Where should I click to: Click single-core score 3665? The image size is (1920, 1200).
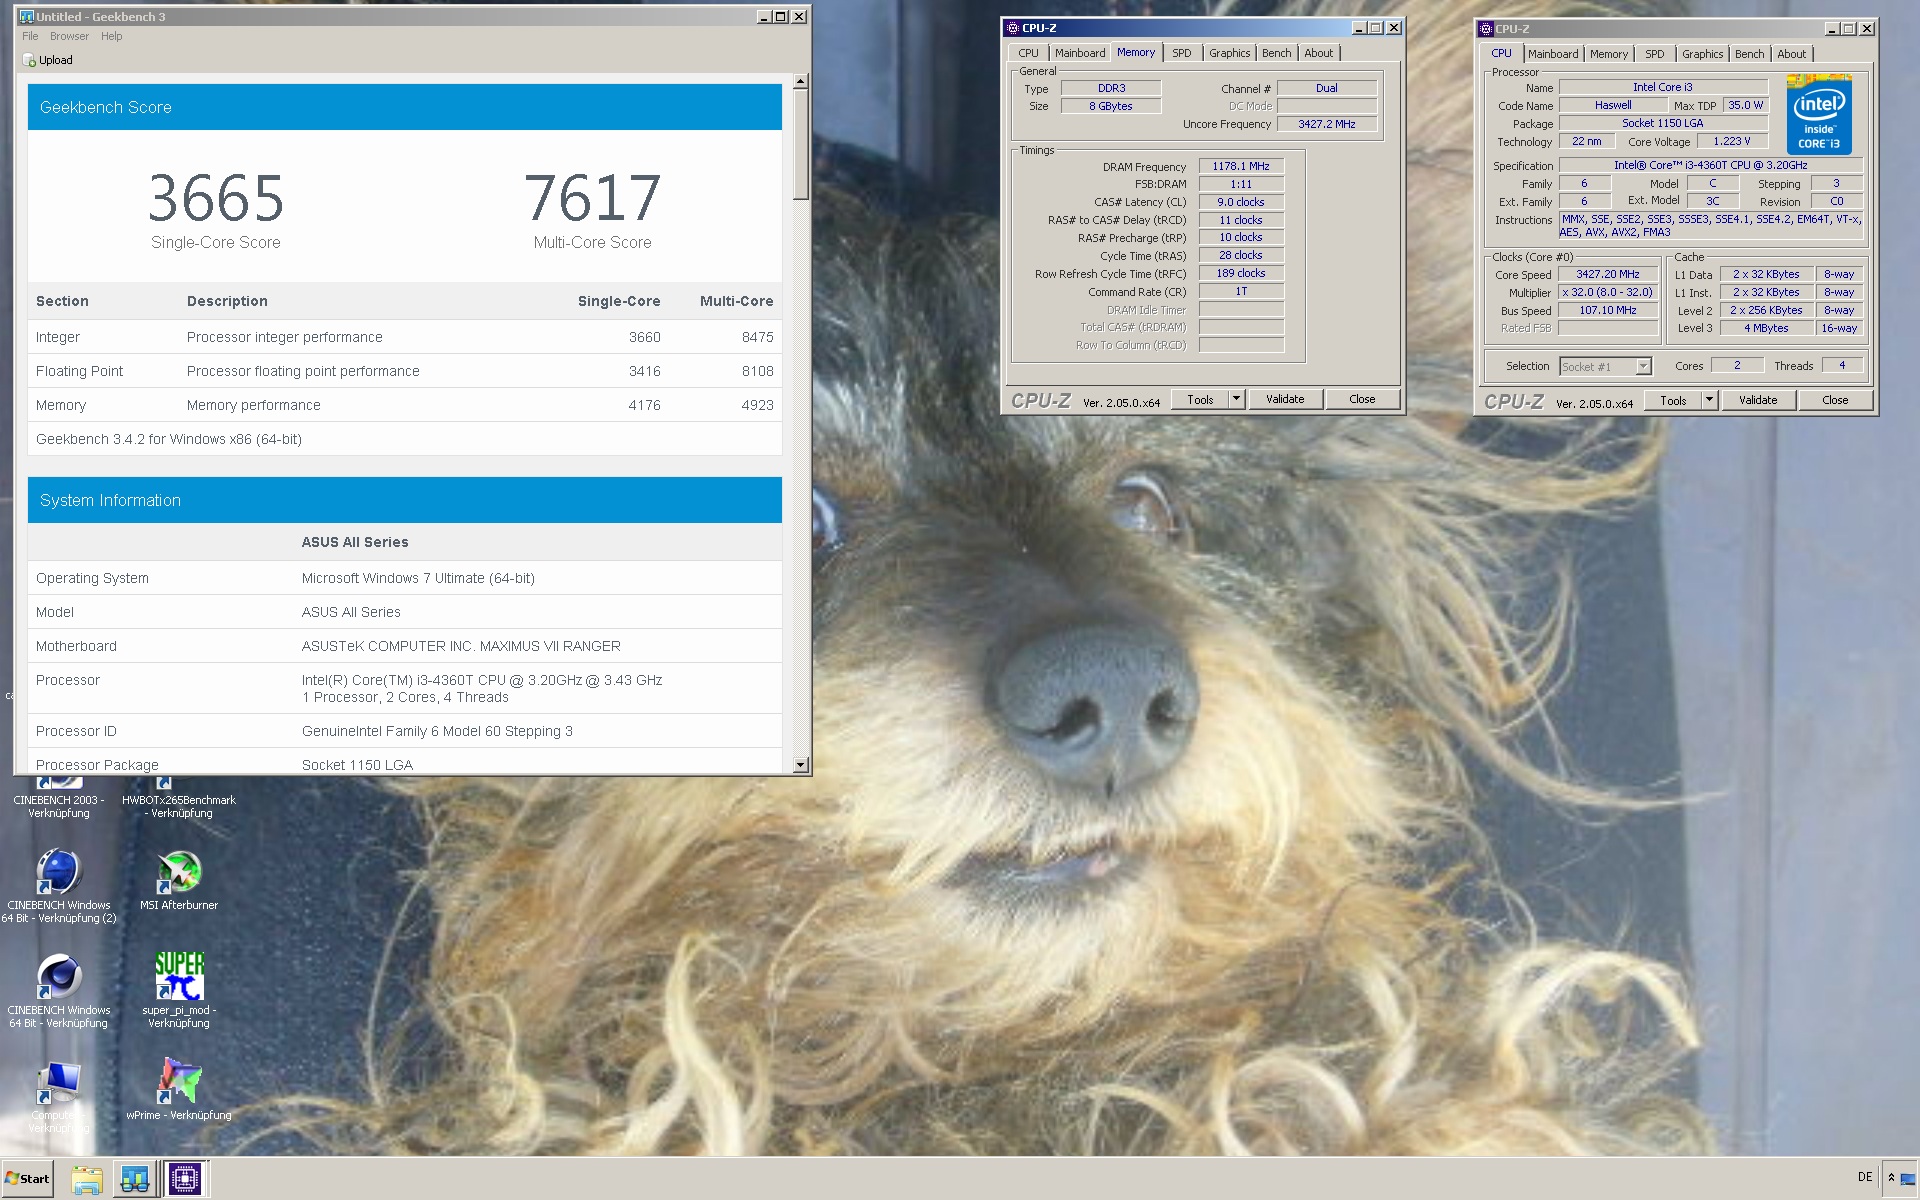click(216, 198)
